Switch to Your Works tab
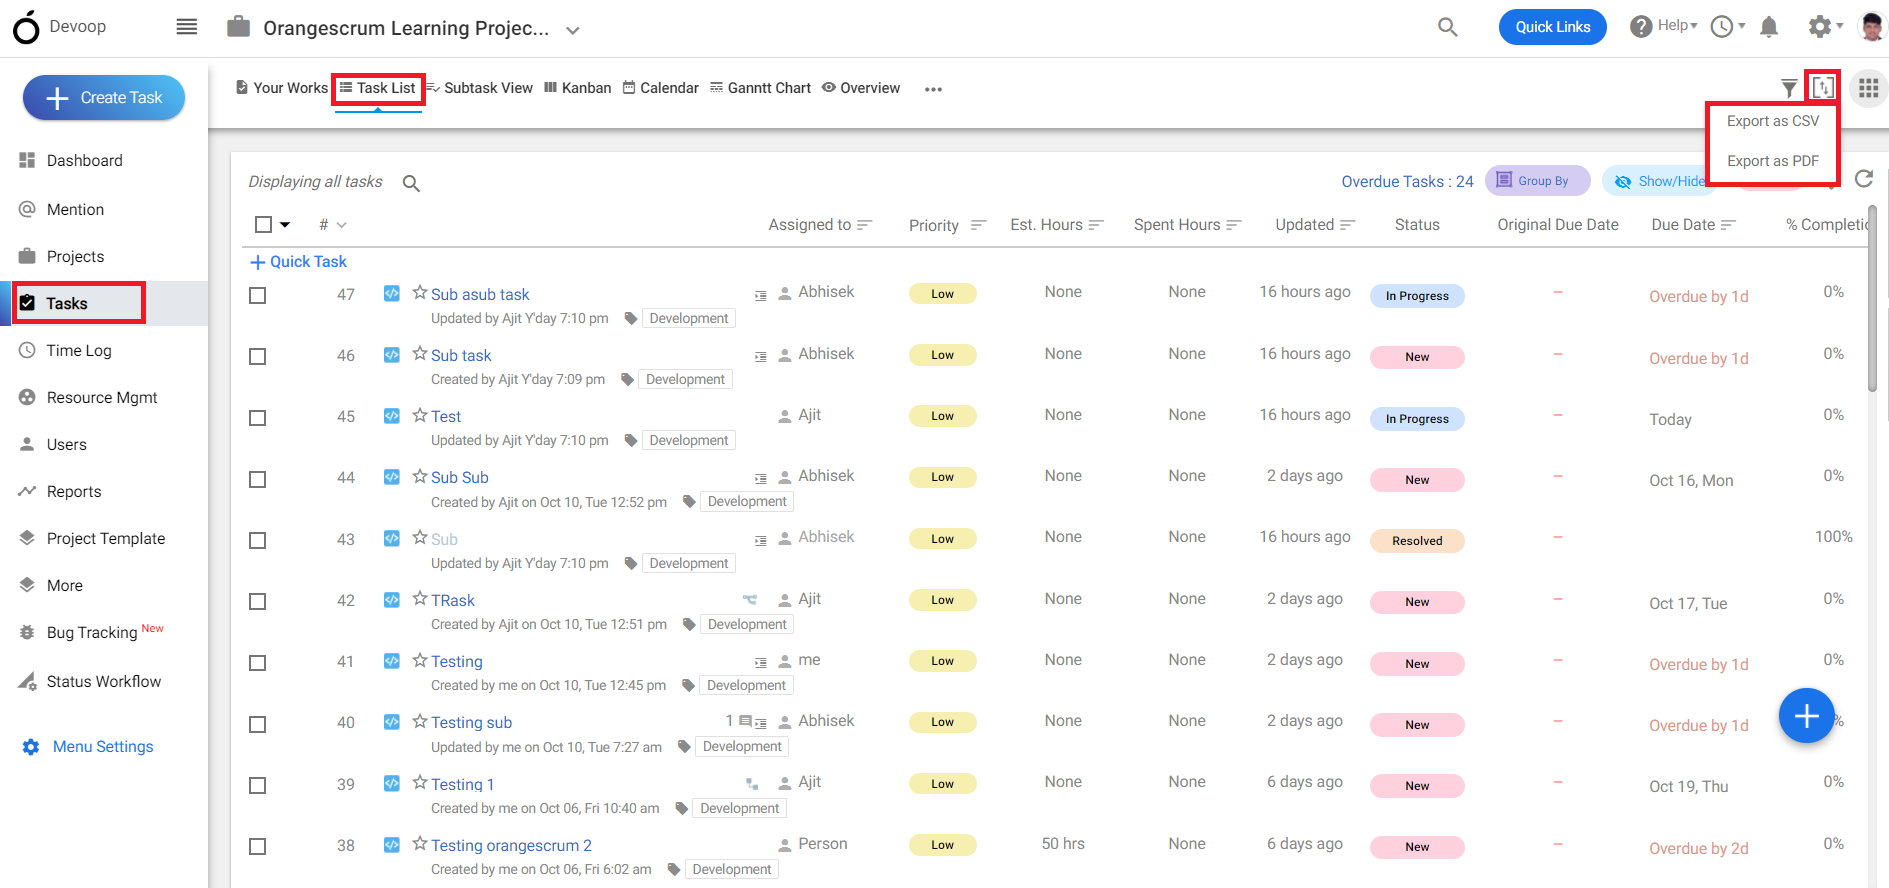 [282, 88]
